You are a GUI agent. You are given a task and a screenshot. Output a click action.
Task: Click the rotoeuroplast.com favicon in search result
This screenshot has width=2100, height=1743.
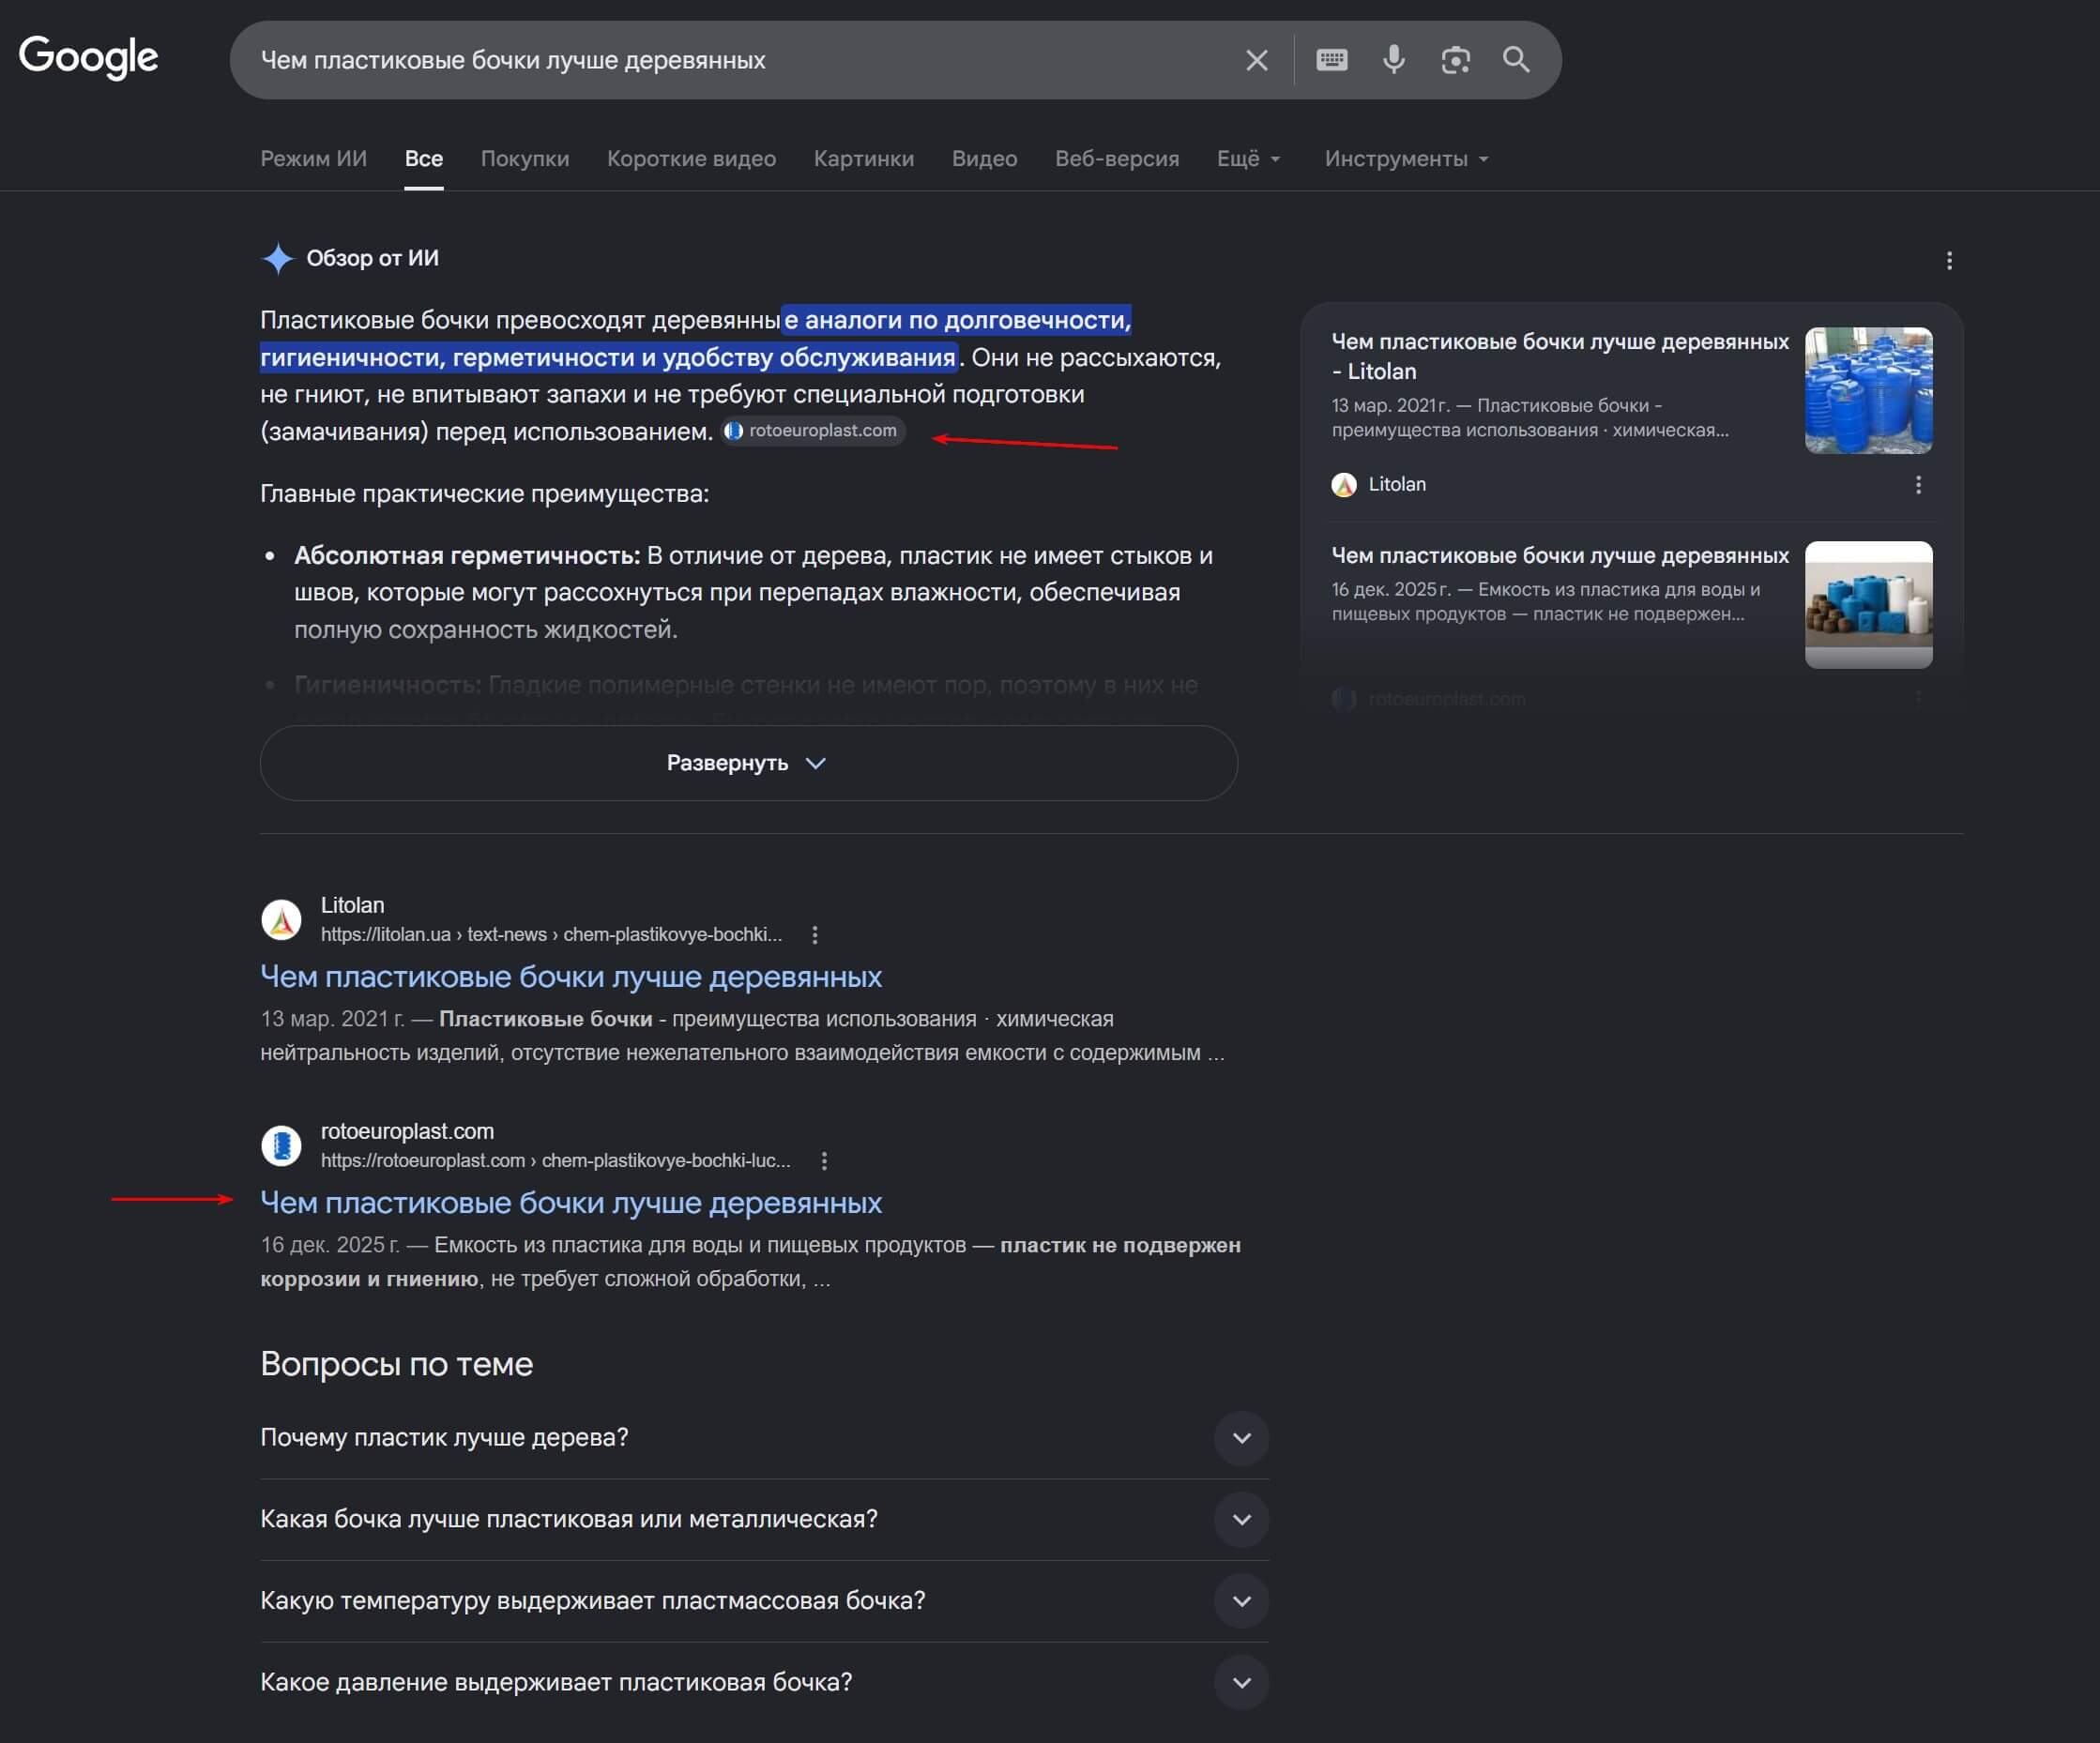point(281,1146)
